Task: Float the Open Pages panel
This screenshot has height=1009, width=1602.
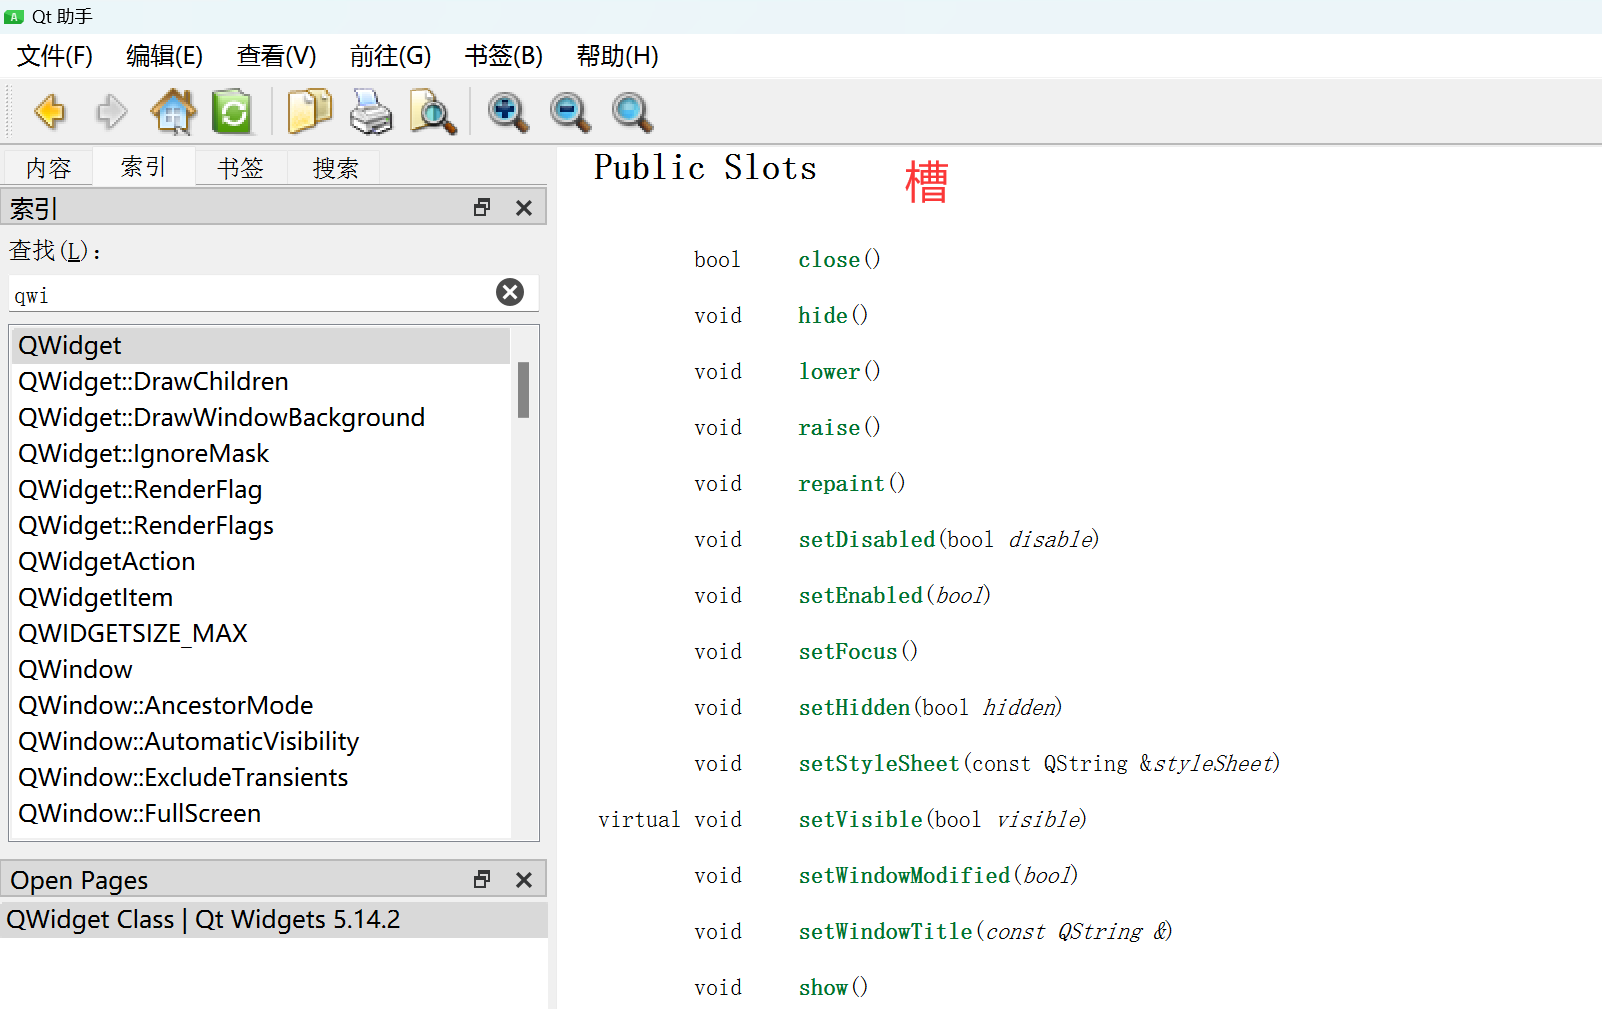Action: 482,879
